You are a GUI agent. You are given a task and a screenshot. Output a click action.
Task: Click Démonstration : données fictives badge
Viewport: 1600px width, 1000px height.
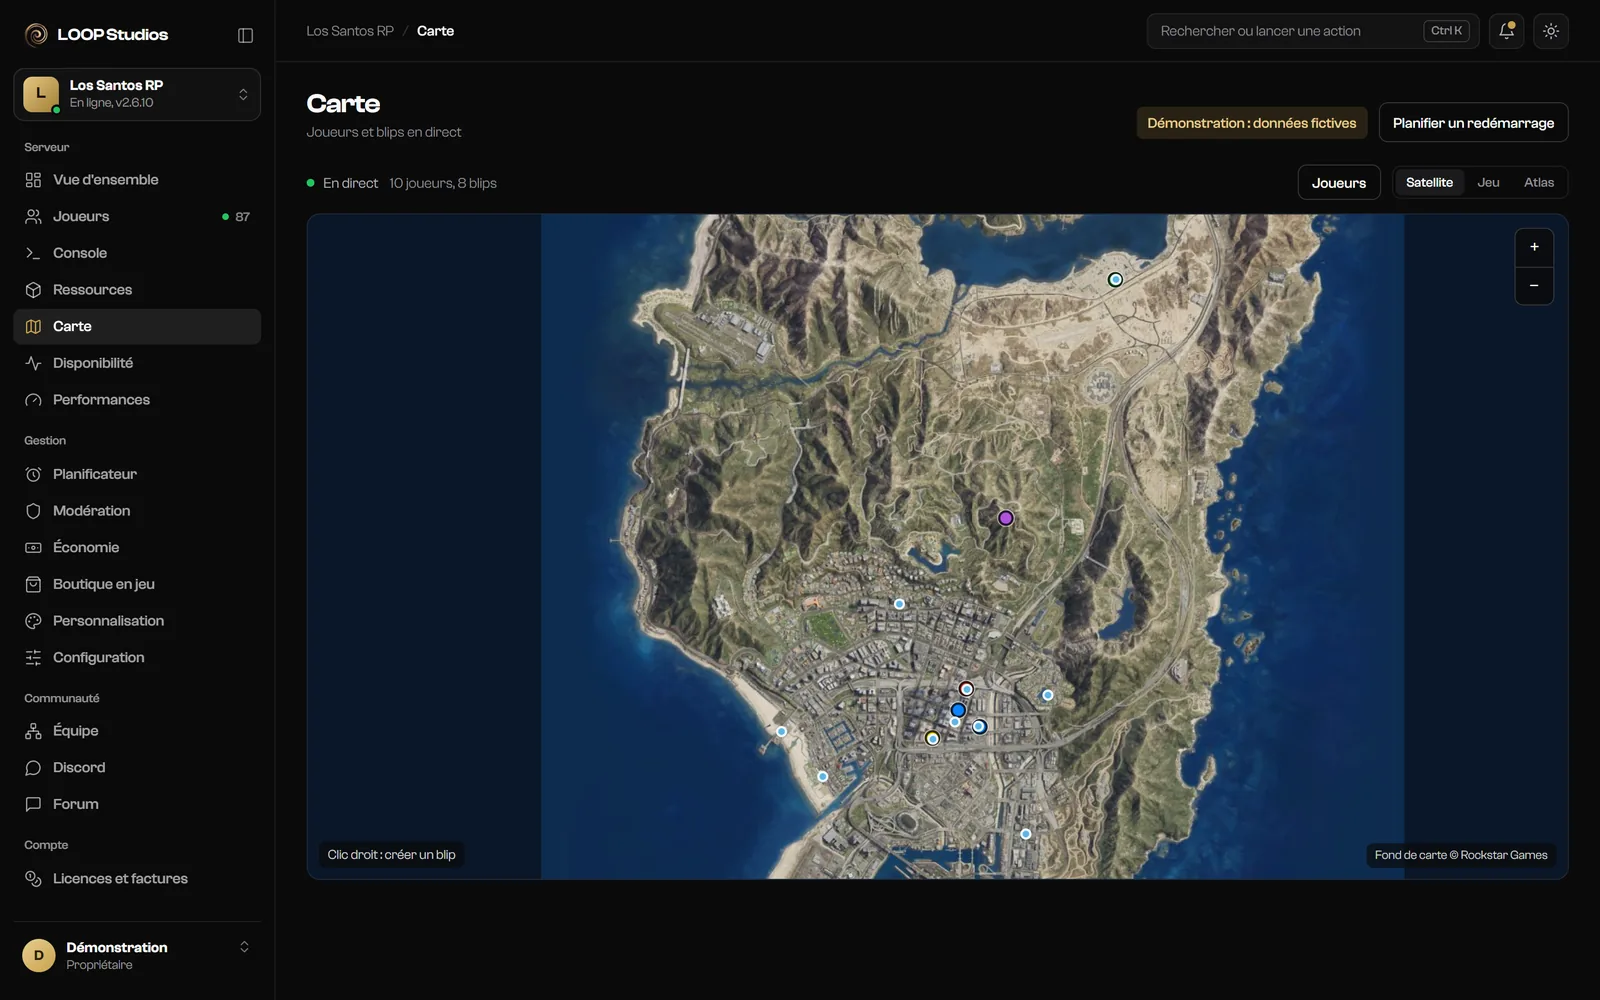pyautogui.click(x=1251, y=123)
